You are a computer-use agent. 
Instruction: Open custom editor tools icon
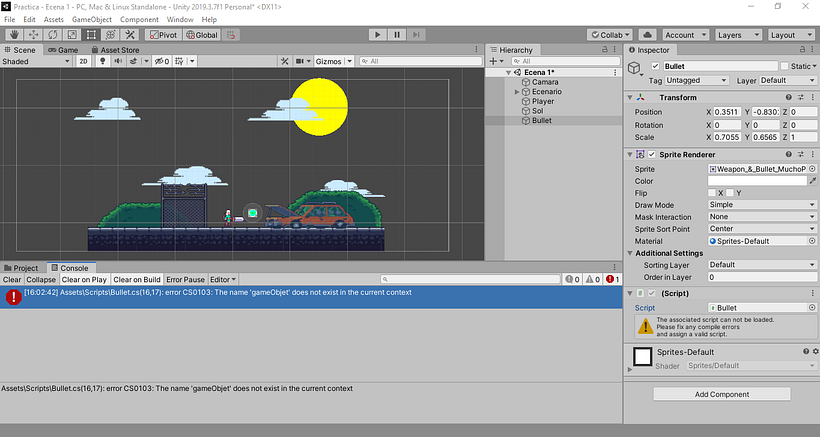tap(130, 34)
